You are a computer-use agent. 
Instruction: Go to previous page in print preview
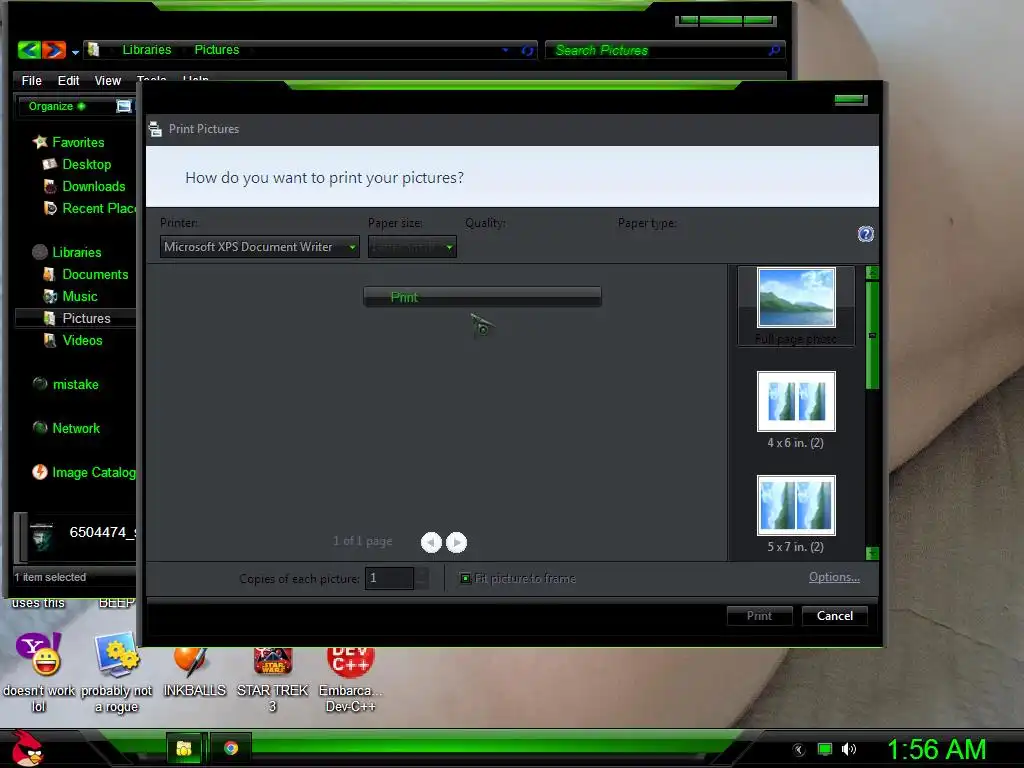coord(431,542)
